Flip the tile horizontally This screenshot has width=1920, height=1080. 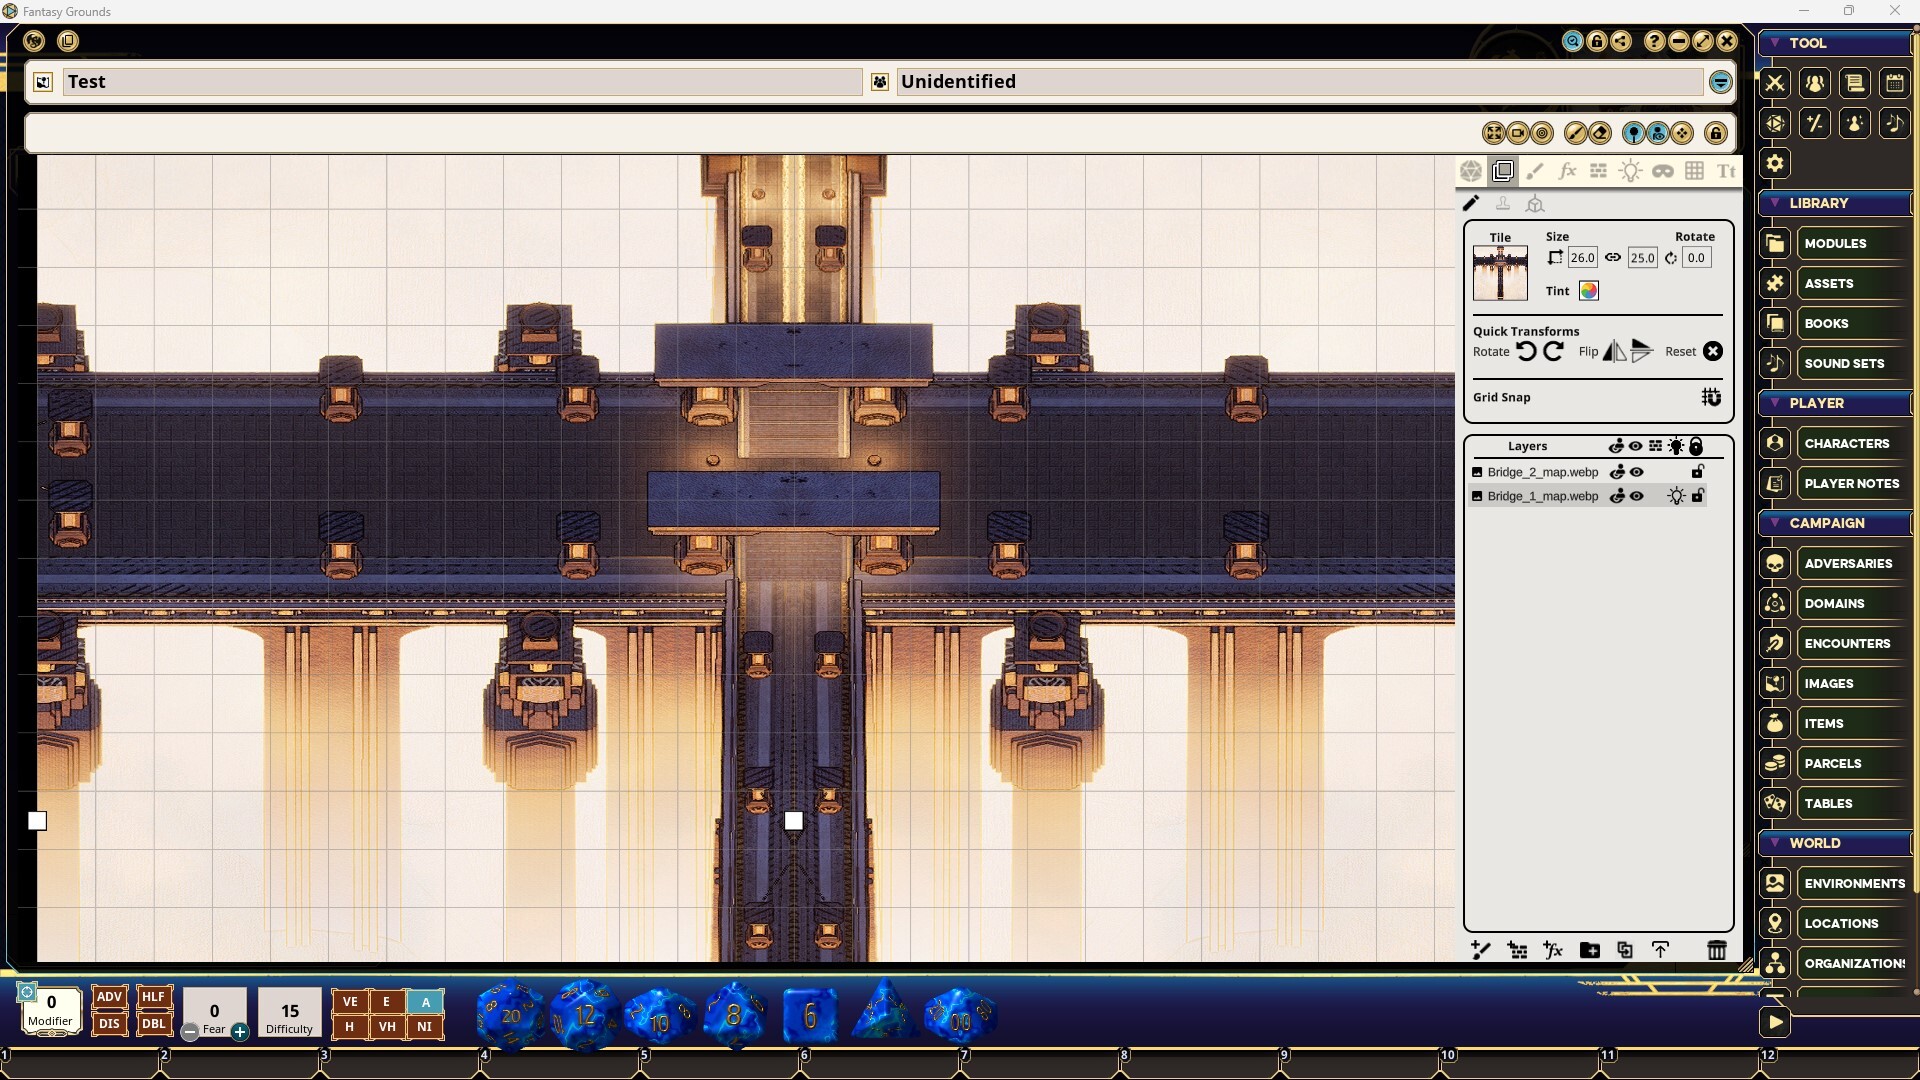[x=1614, y=351]
